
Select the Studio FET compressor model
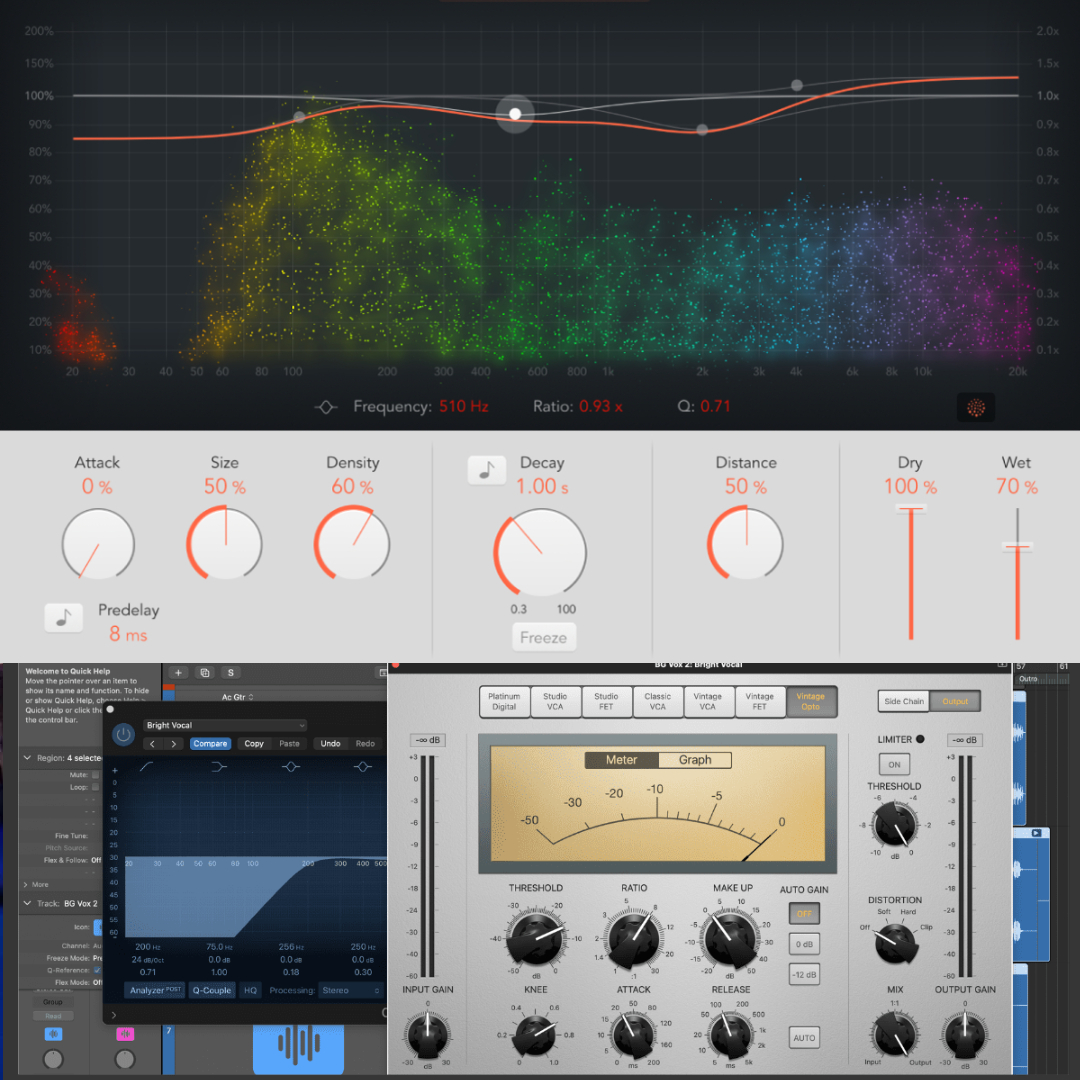point(606,701)
